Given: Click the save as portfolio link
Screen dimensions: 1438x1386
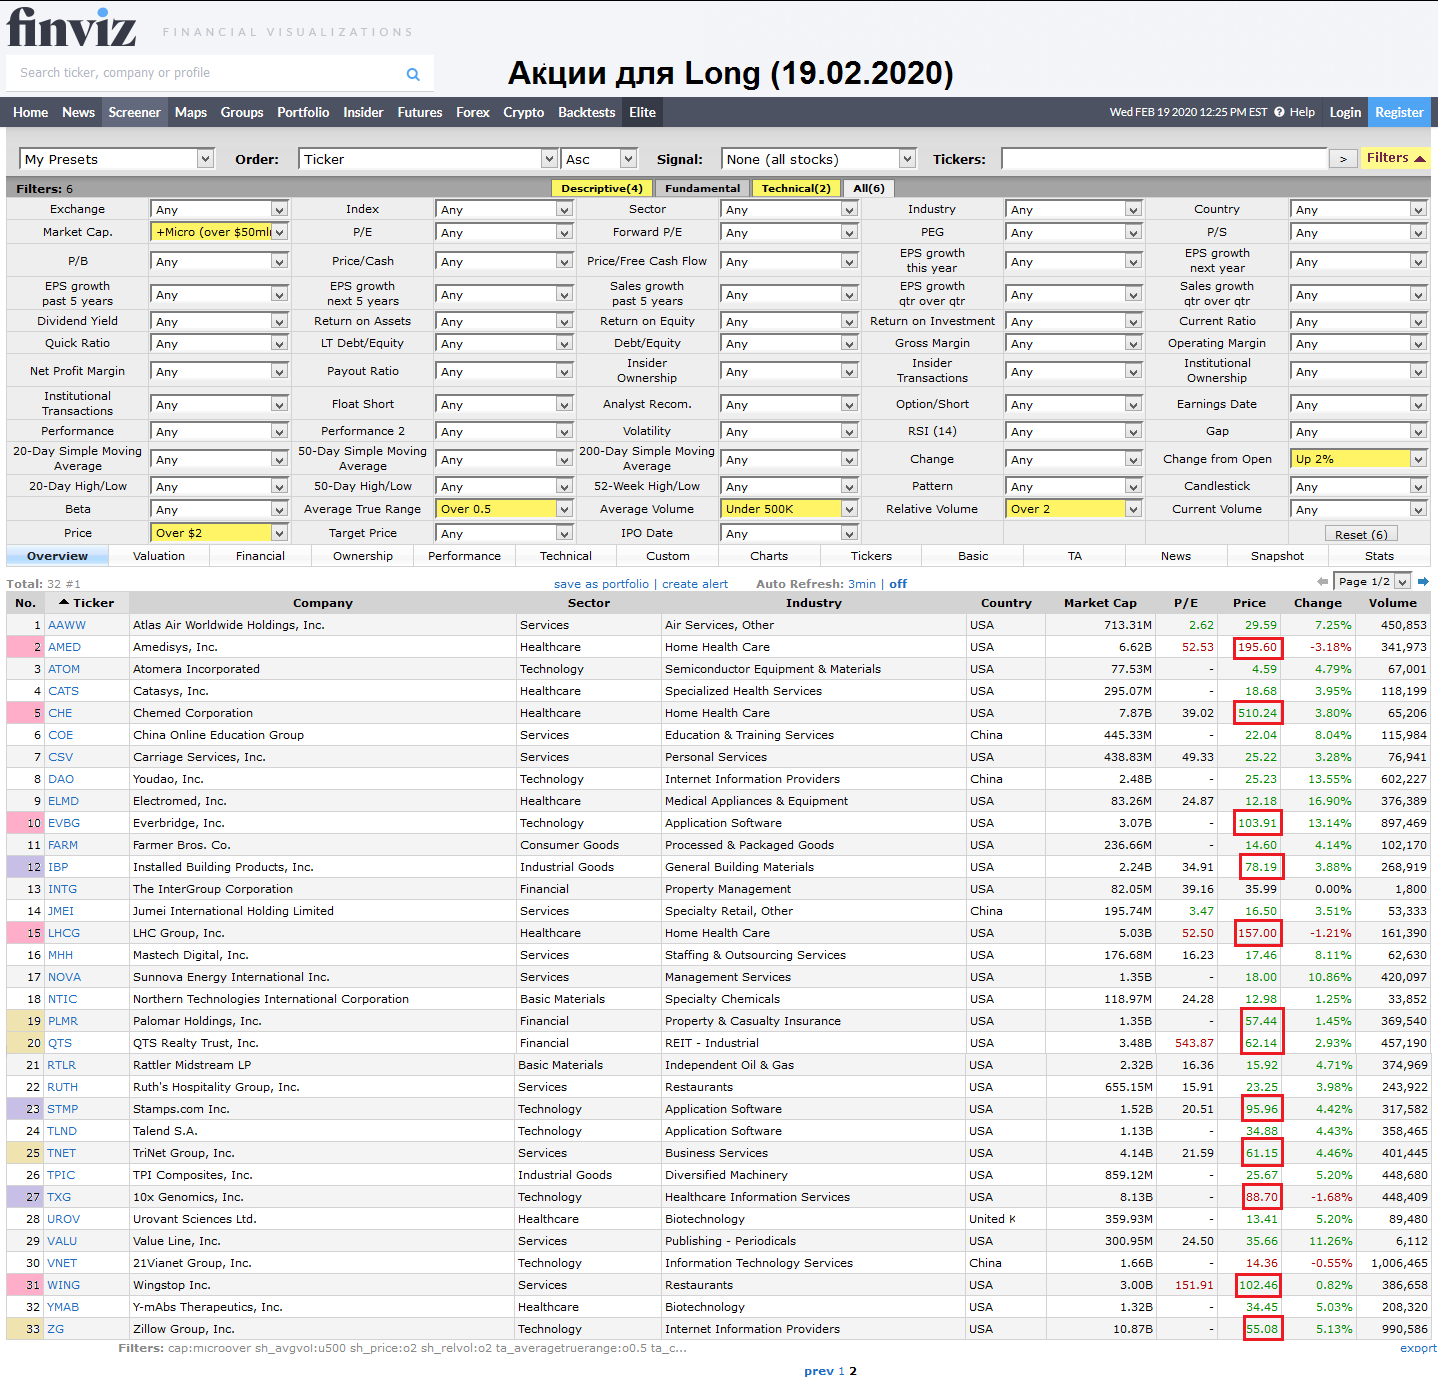Looking at the screenshot, I should point(602,584).
